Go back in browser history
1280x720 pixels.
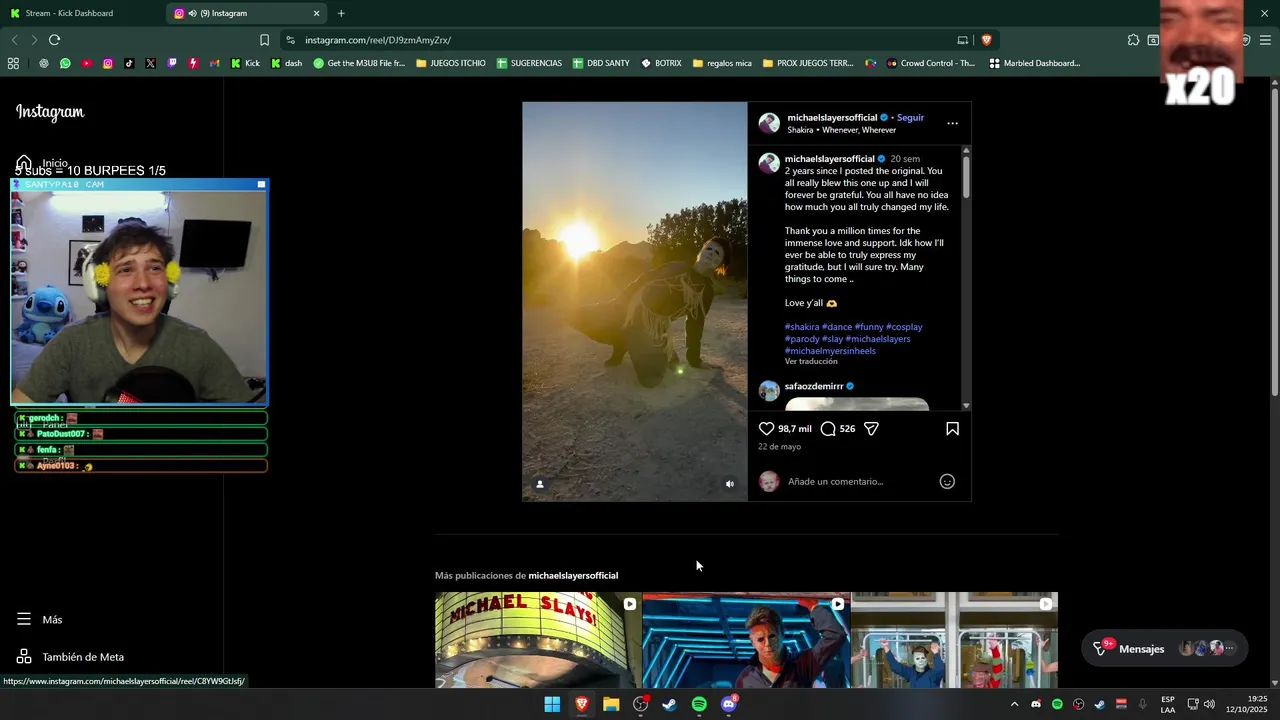(x=14, y=40)
